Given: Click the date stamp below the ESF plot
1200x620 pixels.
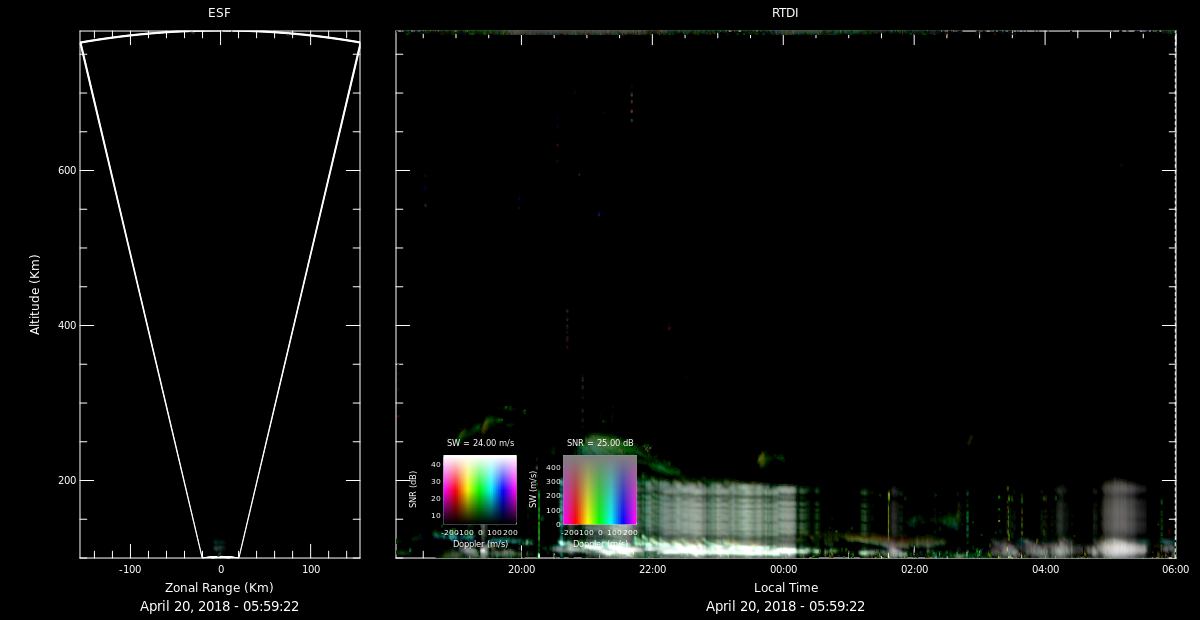Looking at the screenshot, I should pos(219,606).
